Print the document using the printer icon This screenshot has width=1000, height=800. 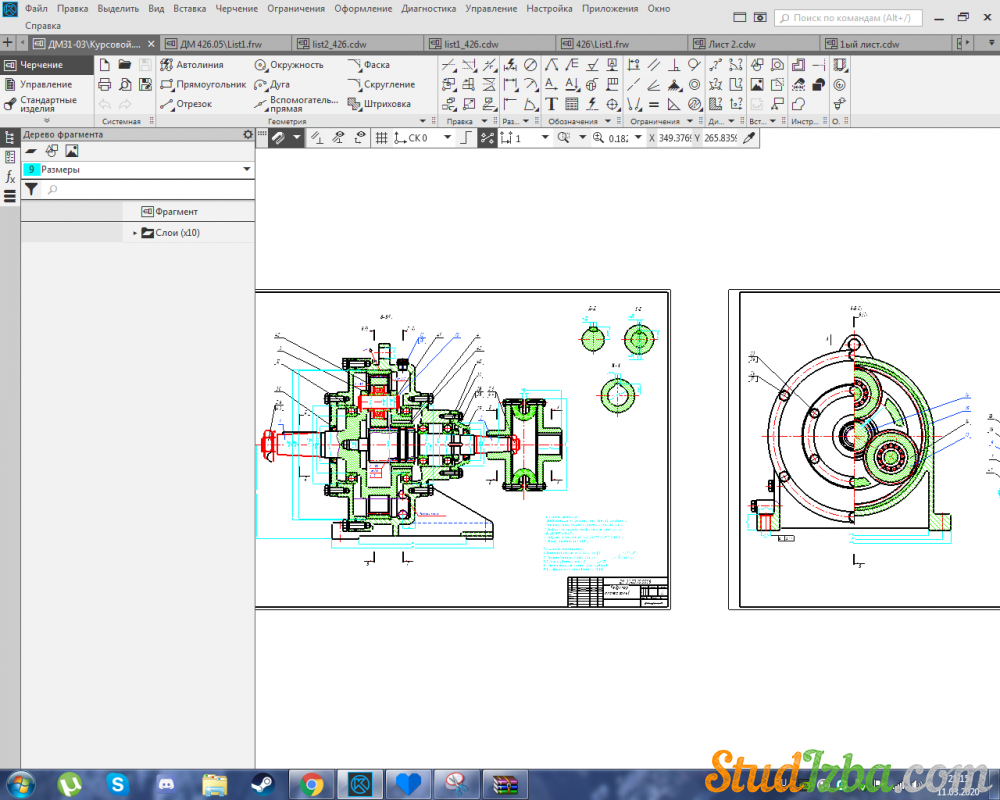pos(105,84)
